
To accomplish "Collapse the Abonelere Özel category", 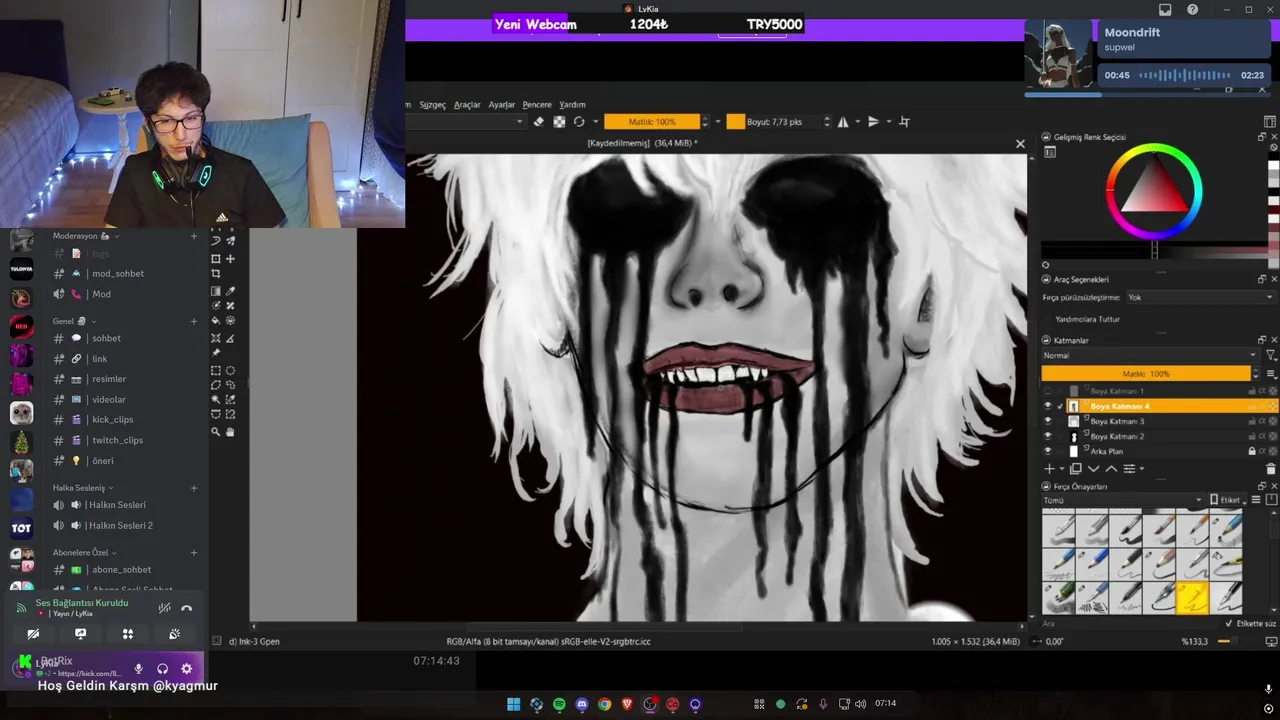I will tap(85, 552).
